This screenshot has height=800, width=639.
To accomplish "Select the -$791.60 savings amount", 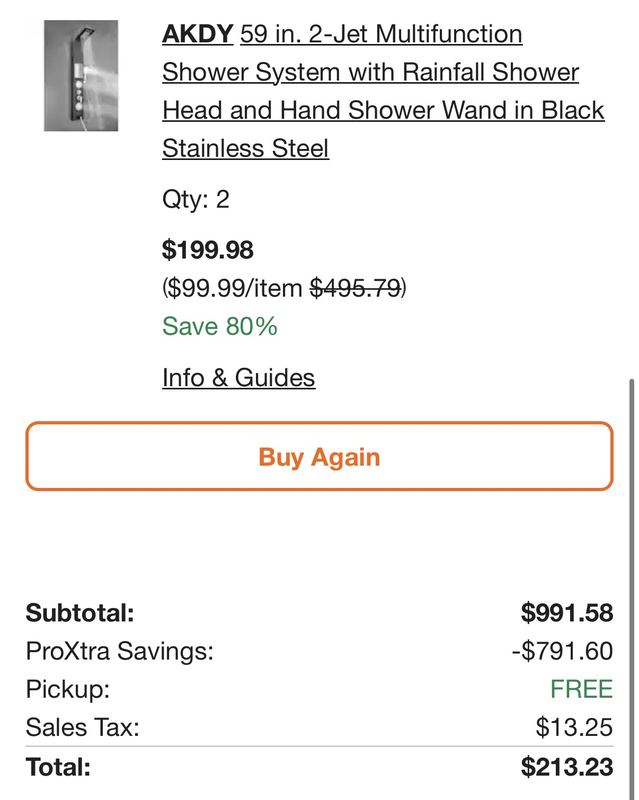I will (562, 651).
